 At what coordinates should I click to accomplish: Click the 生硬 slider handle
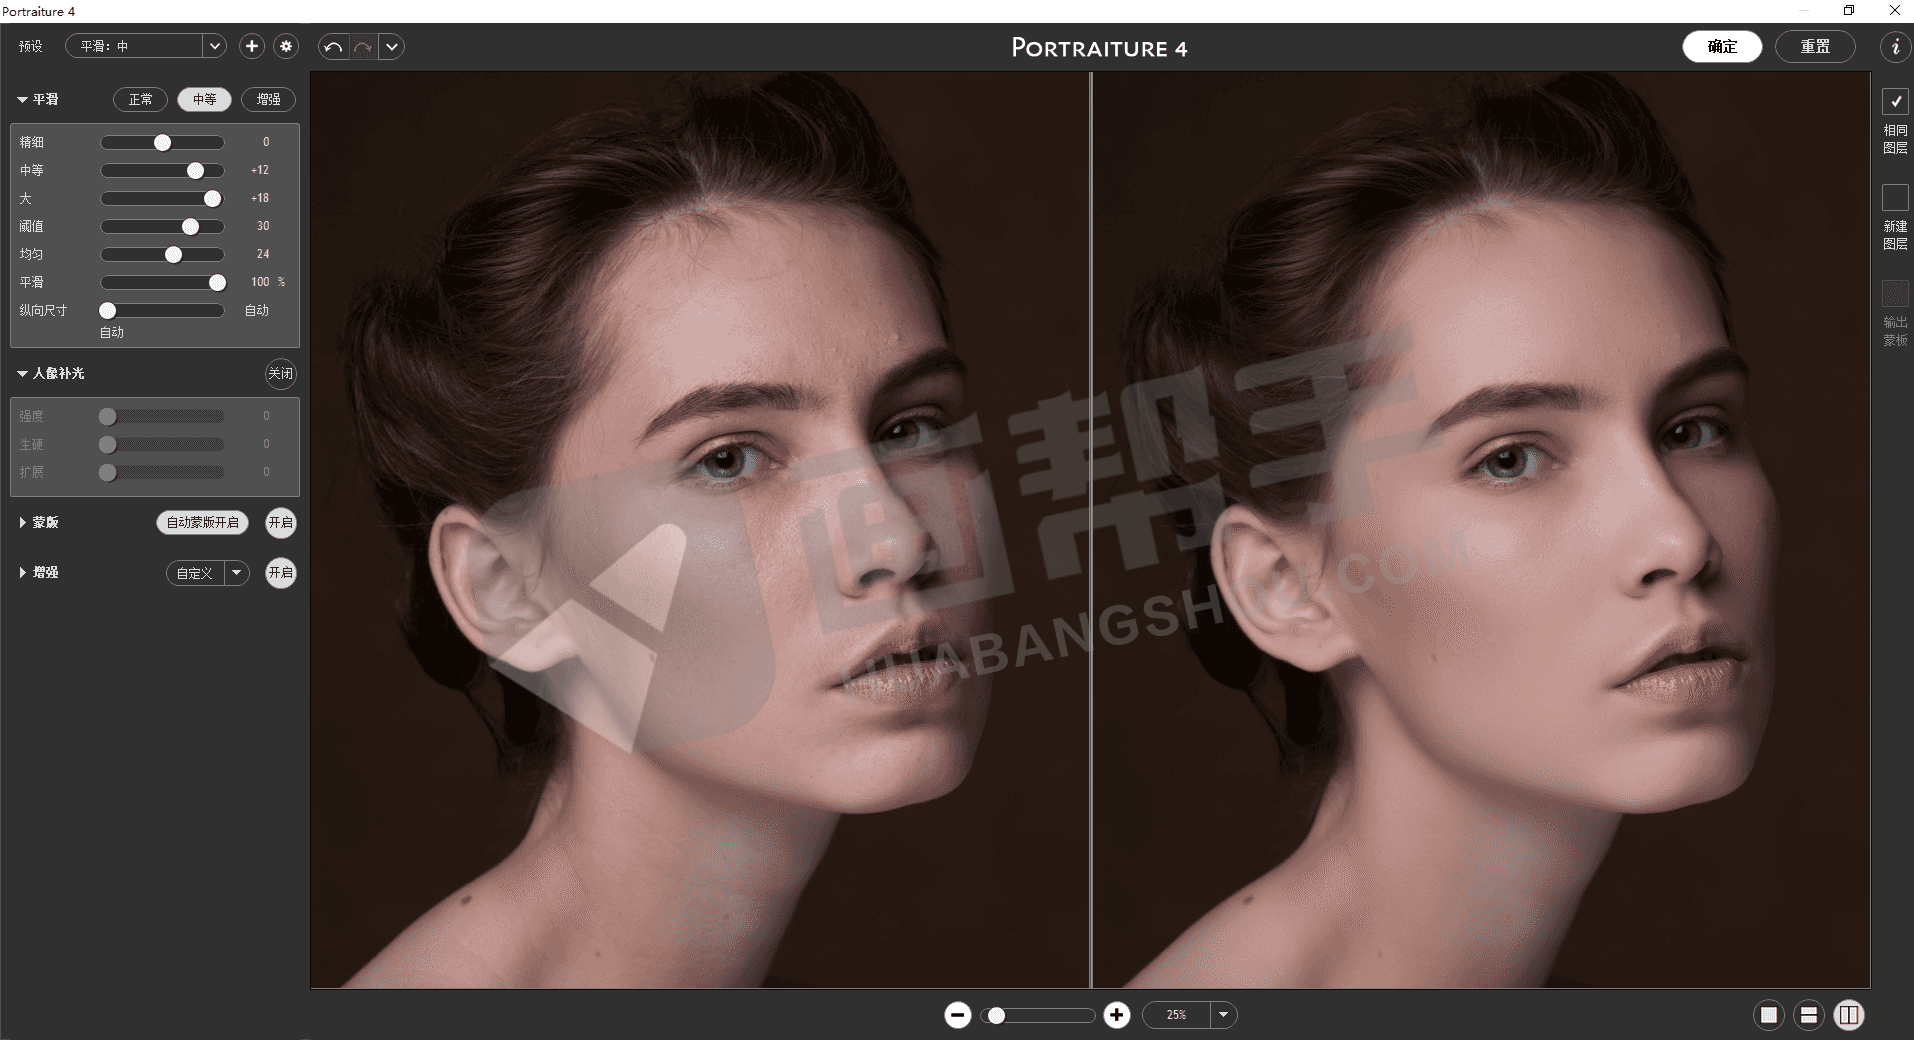point(107,444)
